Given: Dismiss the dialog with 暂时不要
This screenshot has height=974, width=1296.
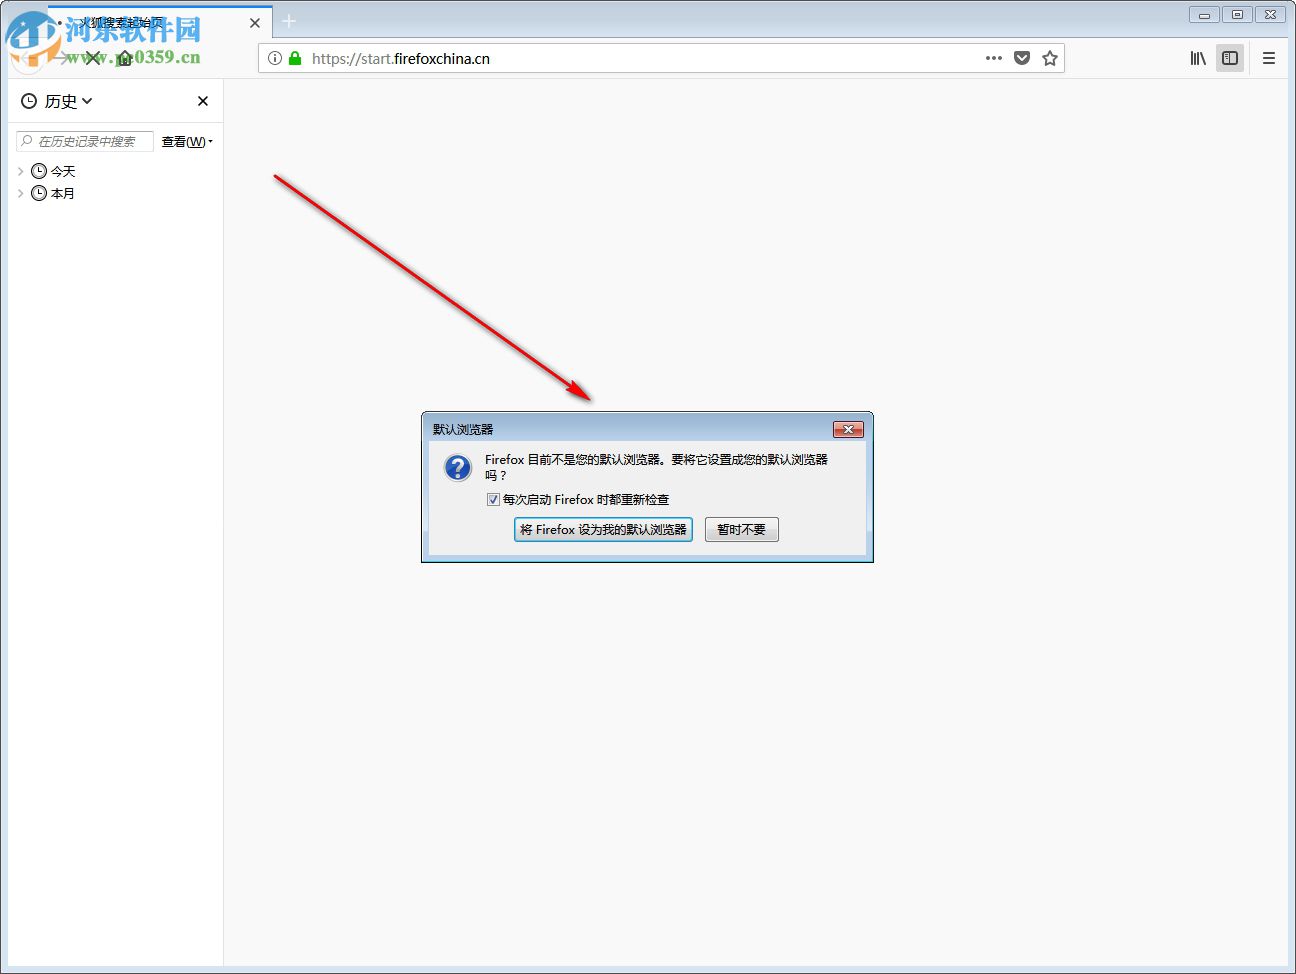Looking at the screenshot, I should click(x=741, y=529).
